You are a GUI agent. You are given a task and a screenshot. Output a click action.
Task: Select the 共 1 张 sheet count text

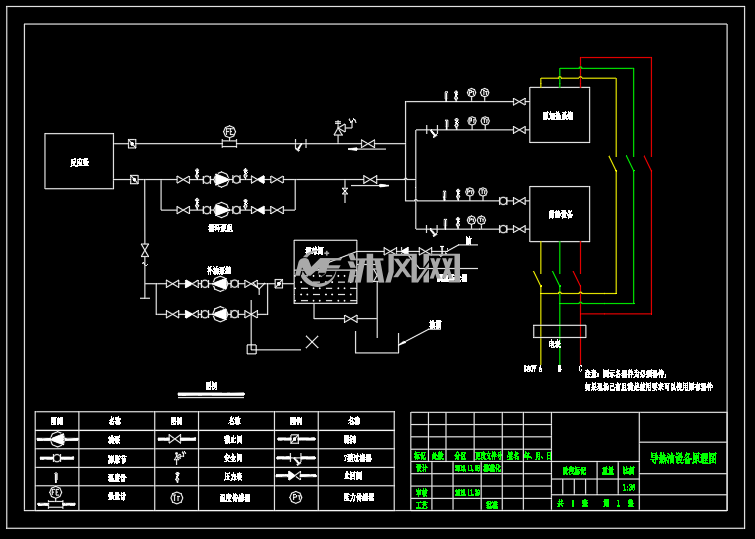[573, 503]
